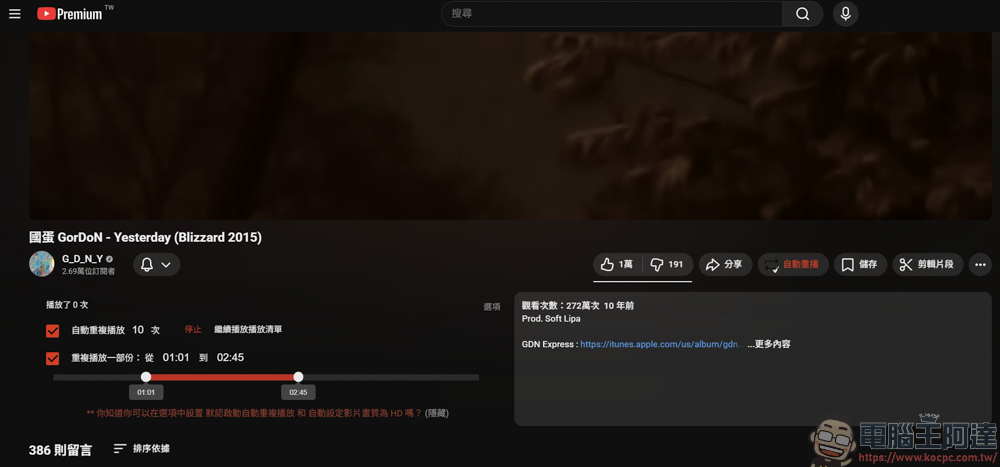Click the video player area
The height and width of the screenshot is (467, 1000).
pos(510,126)
